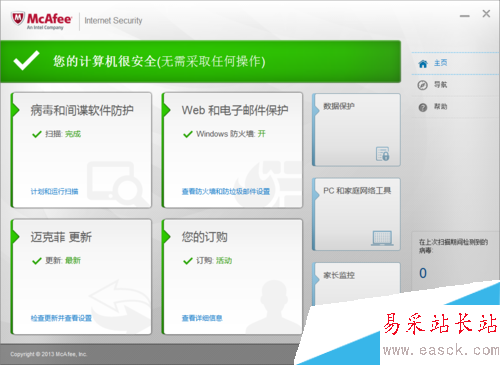Open the 查看防火墙和防垃圾邮件设置 link
Viewport: 500px width, 365px height.
tap(226, 191)
